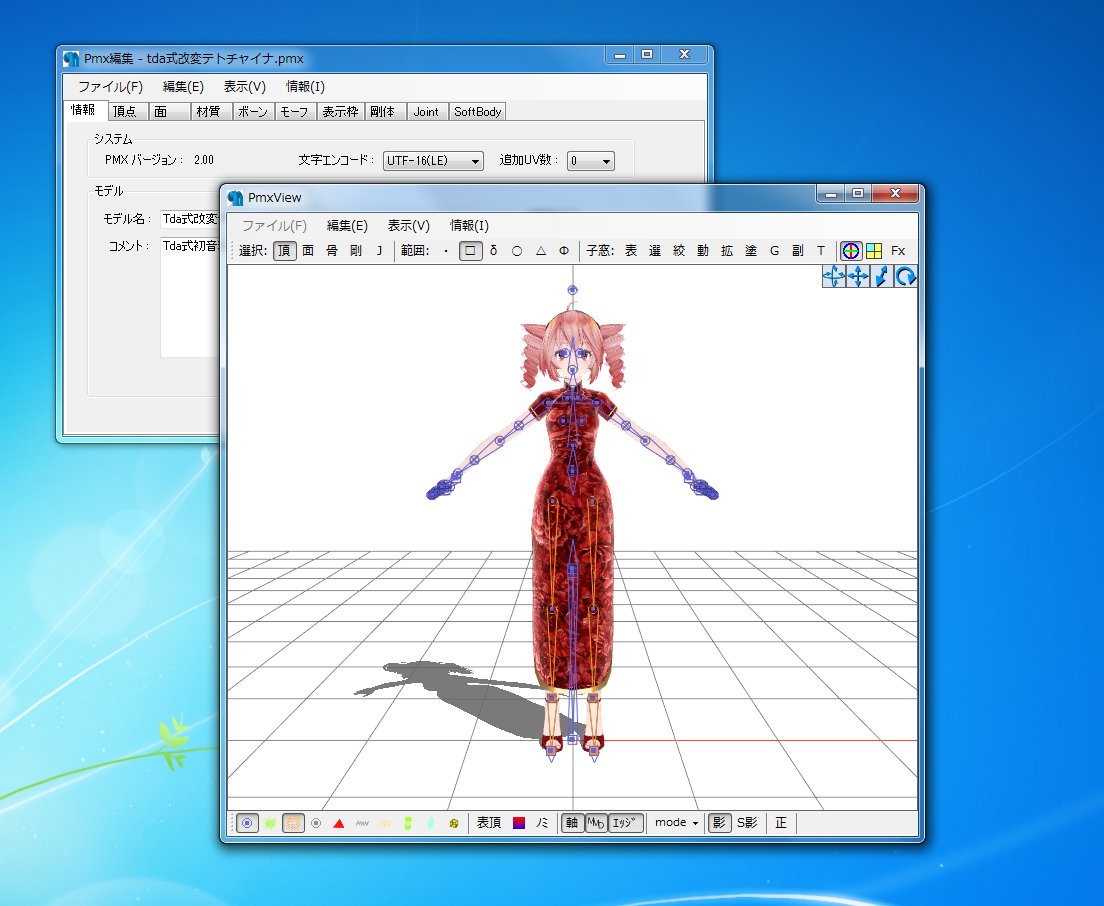Click the yellow joint sphere icon

coord(454,822)
